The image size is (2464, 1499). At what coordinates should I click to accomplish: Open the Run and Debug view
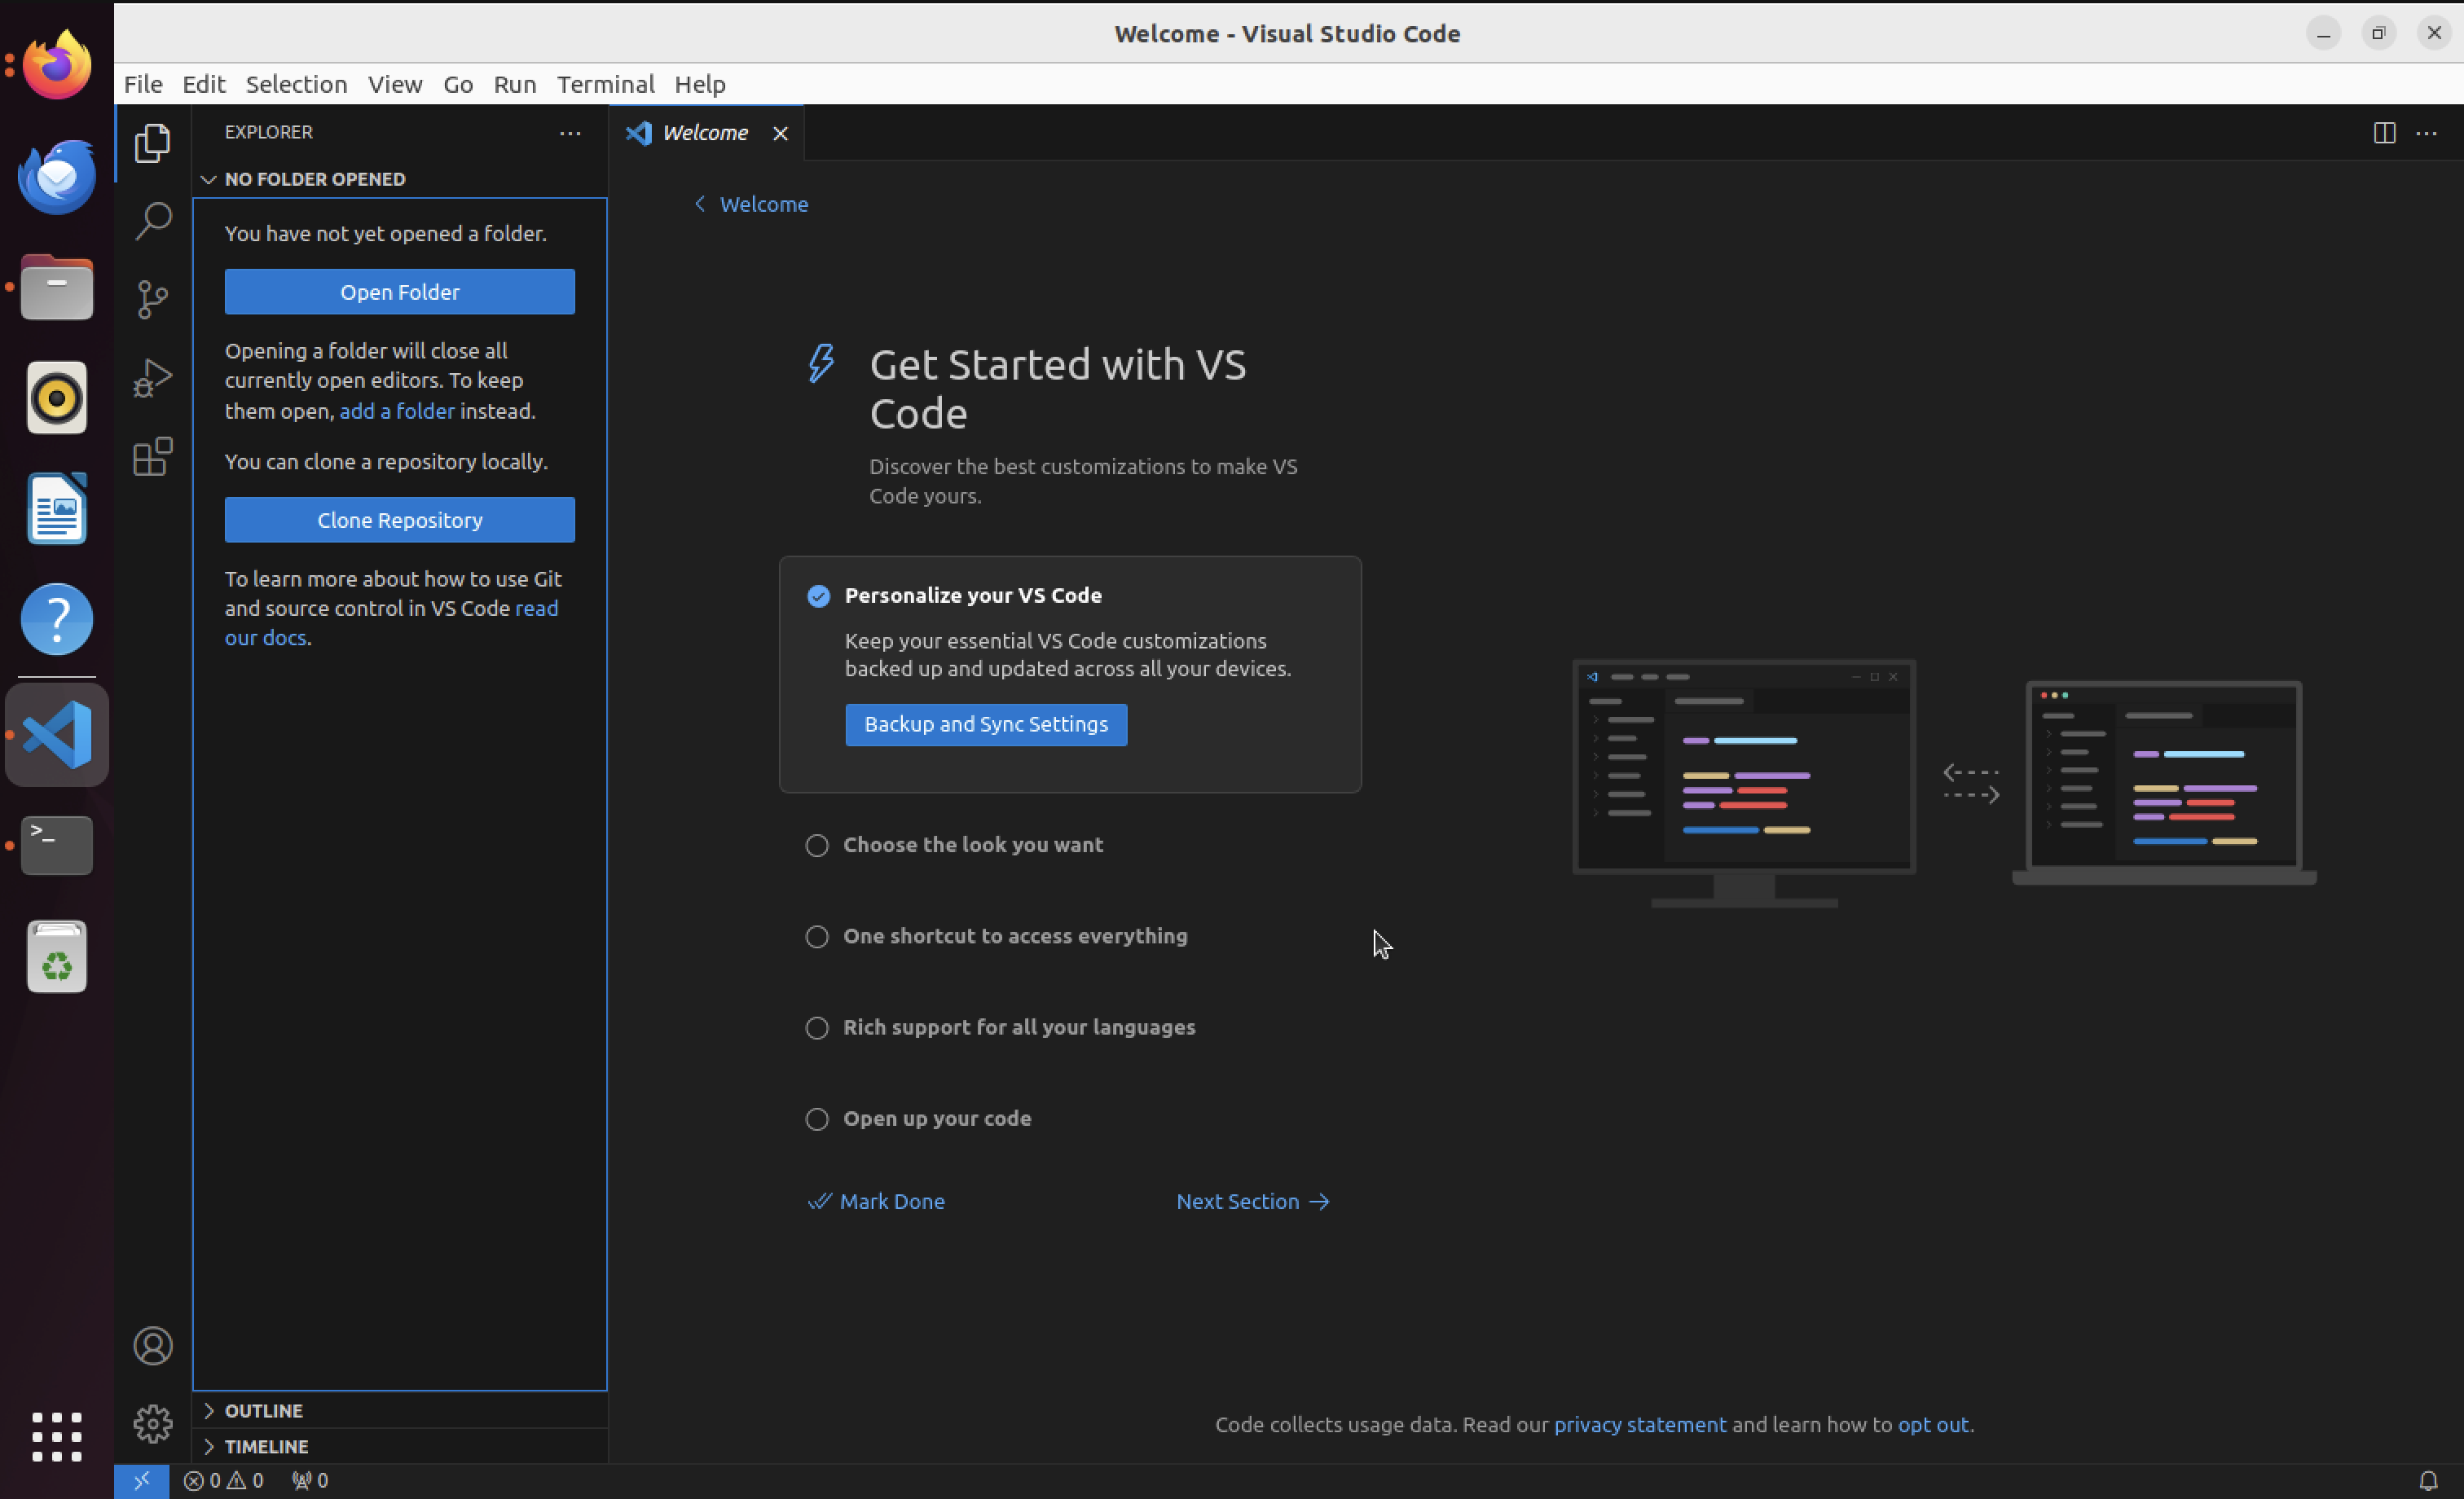[x=152, y=378]
